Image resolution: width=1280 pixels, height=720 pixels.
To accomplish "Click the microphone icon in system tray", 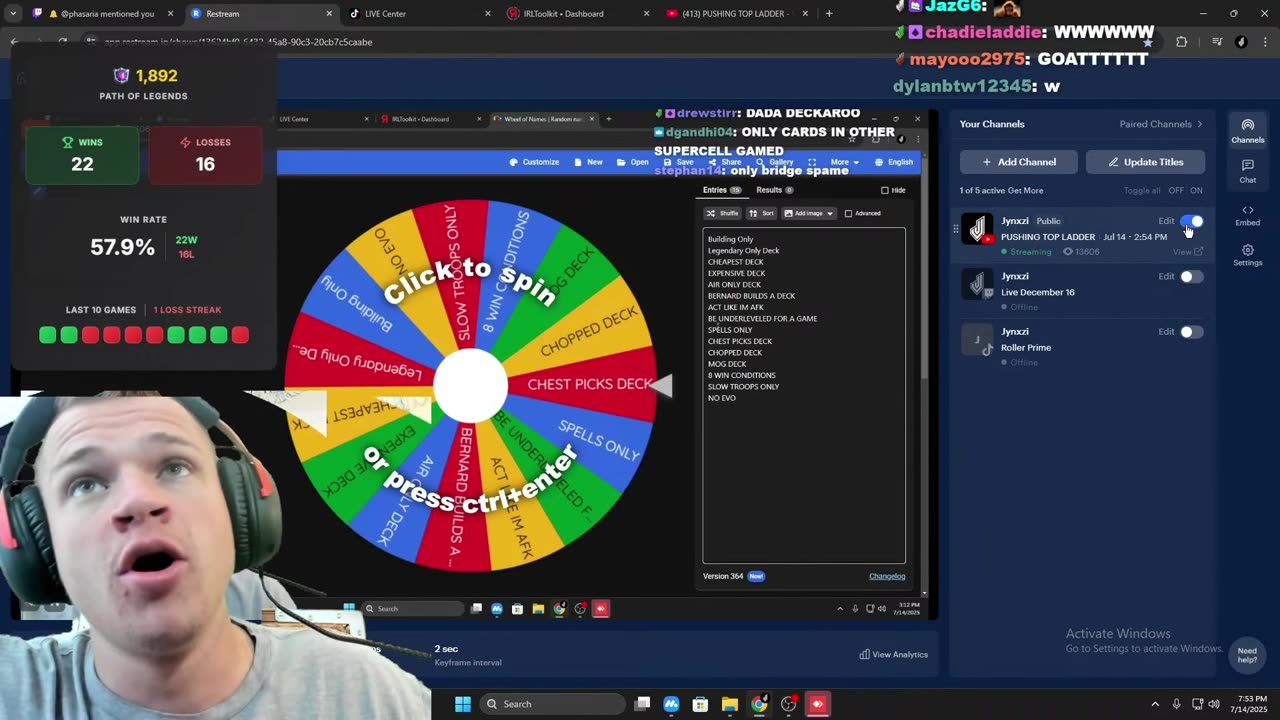I will point(1176,704).
